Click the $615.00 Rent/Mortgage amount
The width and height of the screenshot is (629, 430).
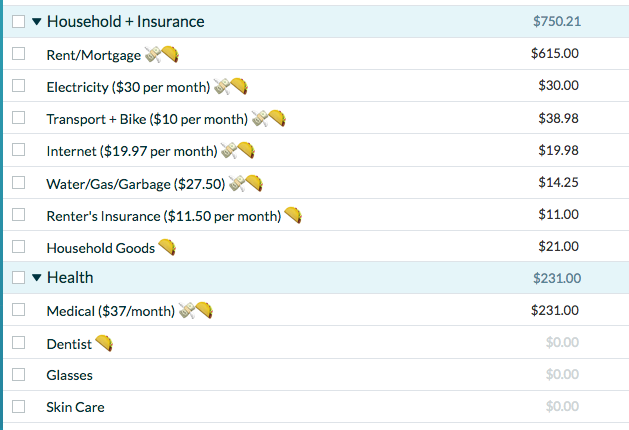[555, 53]
